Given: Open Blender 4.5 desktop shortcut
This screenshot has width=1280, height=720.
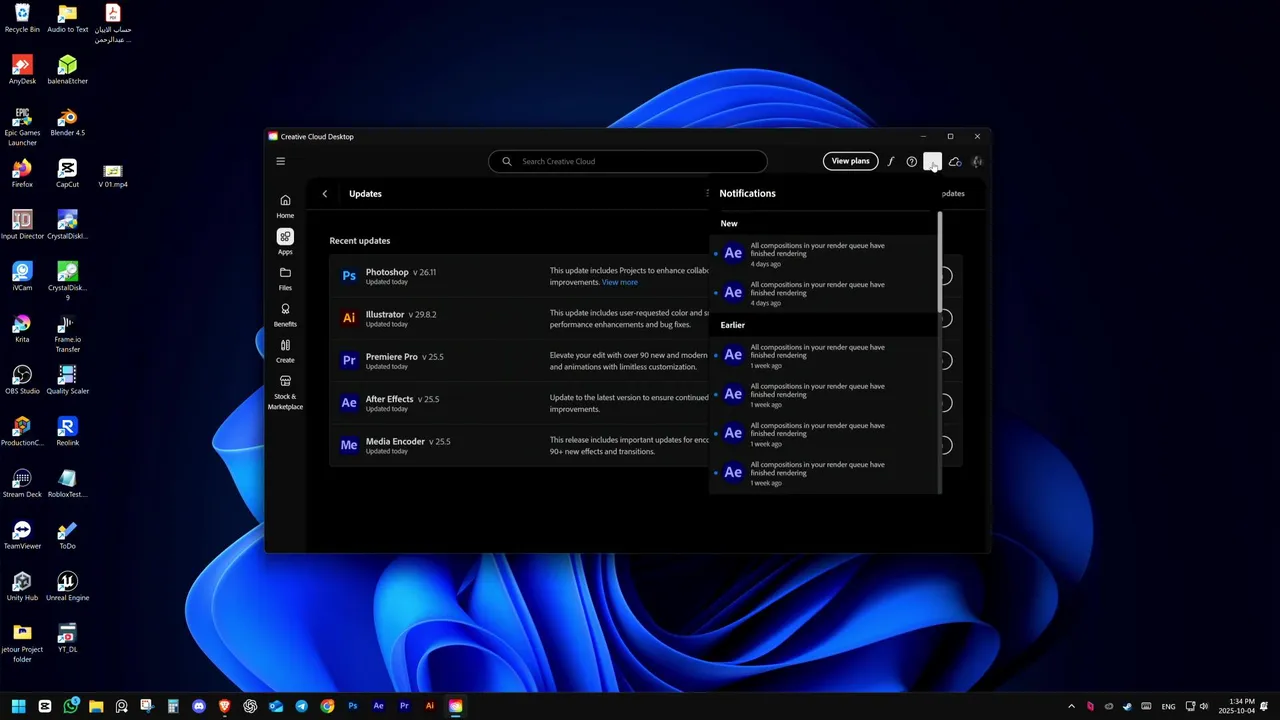Looking at the screenshot, I should point(67,122).
